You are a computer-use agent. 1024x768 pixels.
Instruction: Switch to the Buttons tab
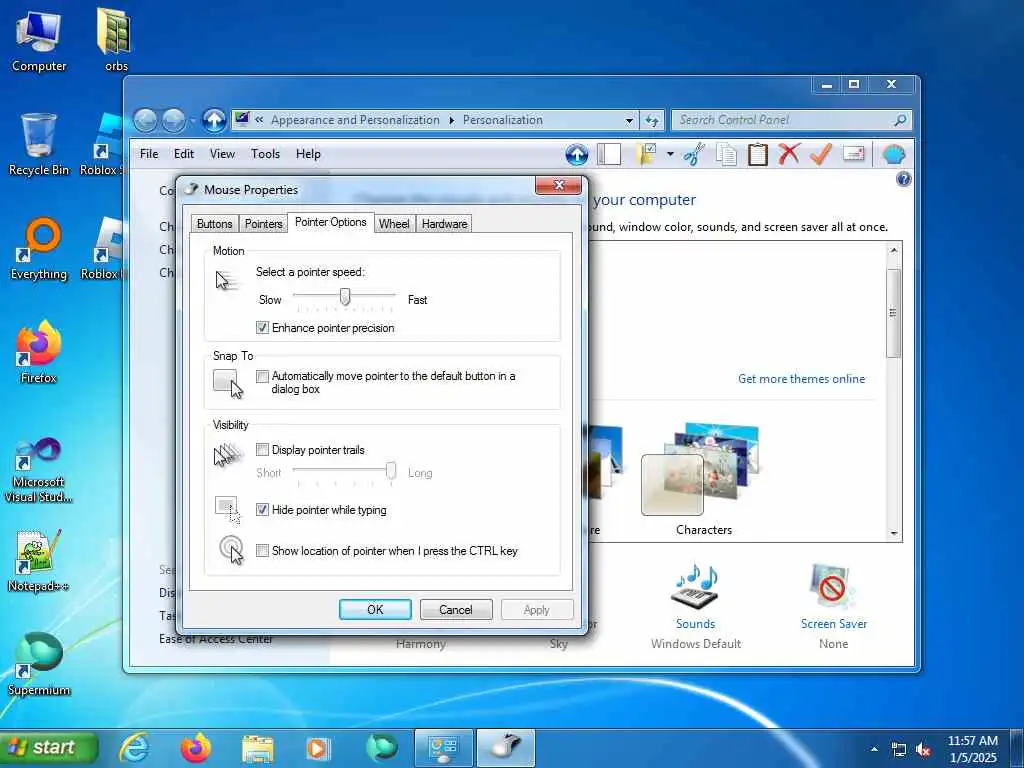tap(214, 224)
